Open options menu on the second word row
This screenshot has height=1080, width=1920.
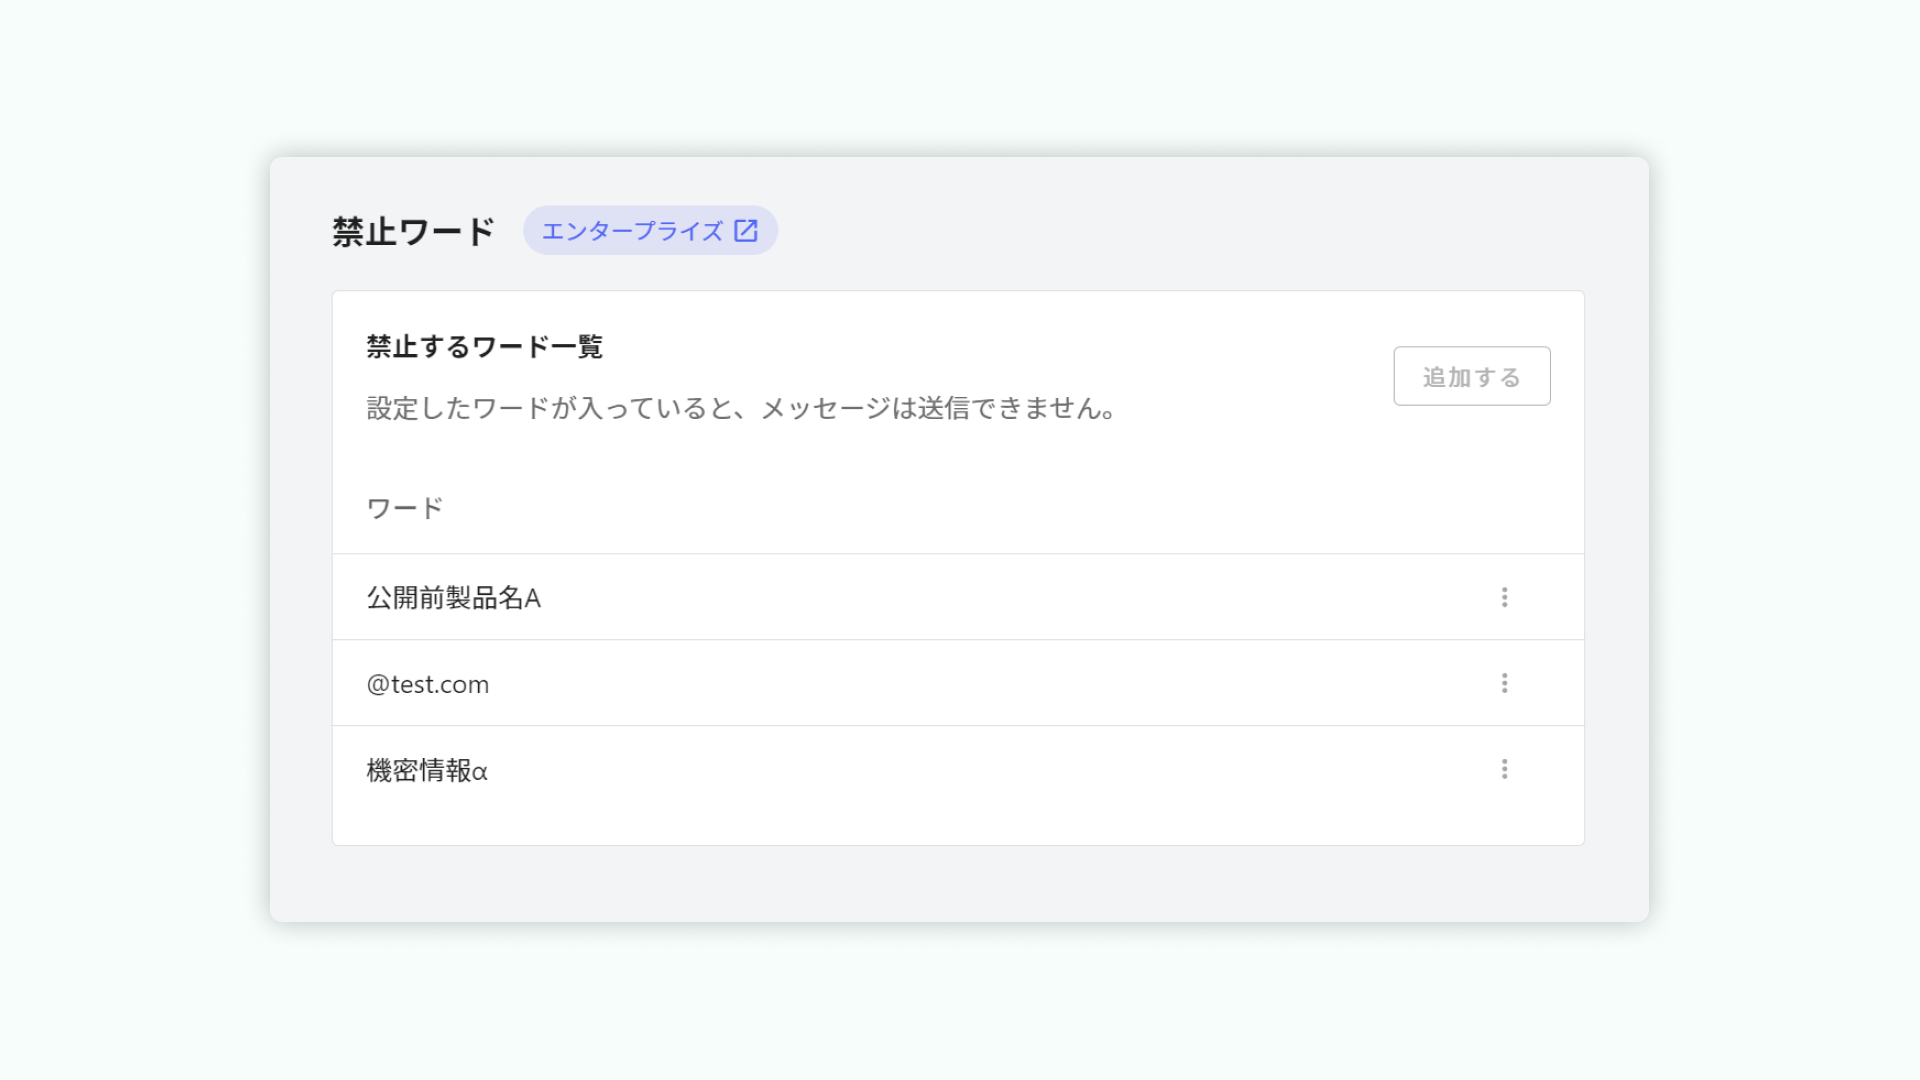(x=1504, y=683)
